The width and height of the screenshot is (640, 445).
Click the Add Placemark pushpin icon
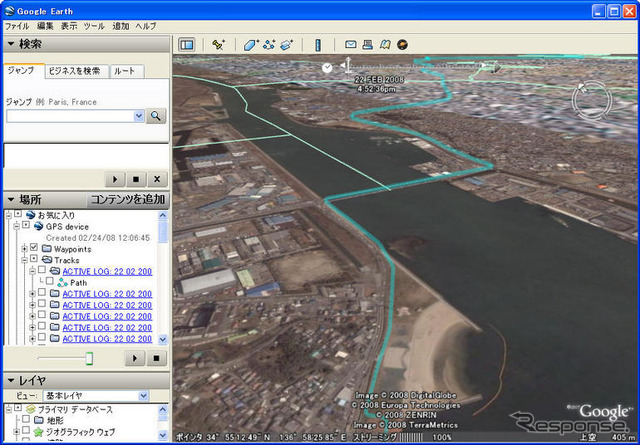[218, 44]
